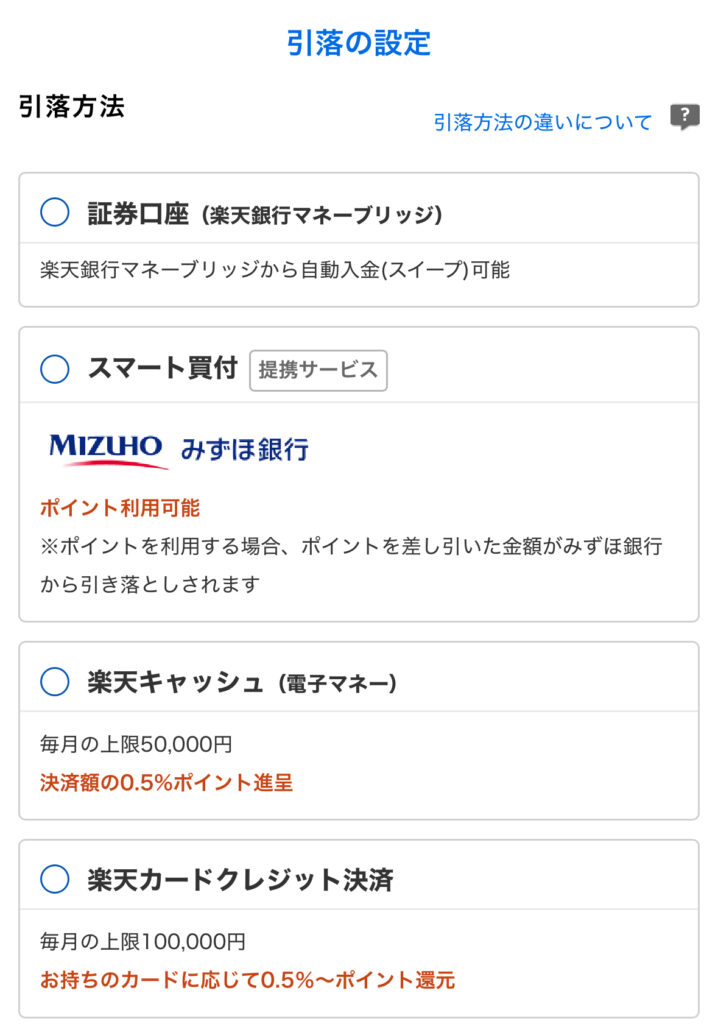Select 証券口座 radio button
This screenshot has width=718, height=1024.
[54, 212]
